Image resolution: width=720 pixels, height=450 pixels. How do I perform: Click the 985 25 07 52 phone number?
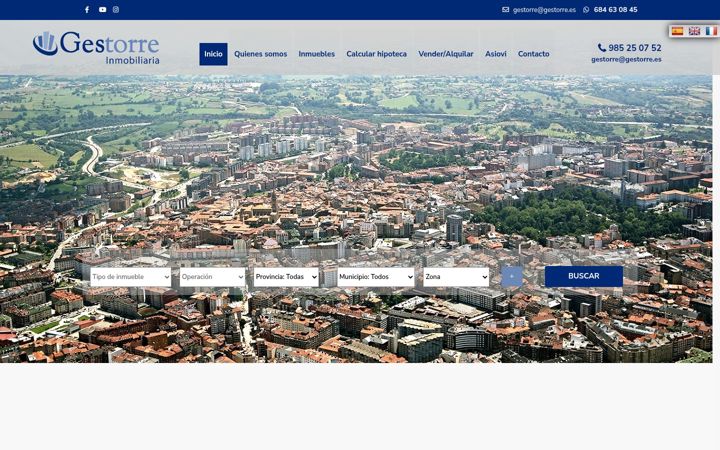pos(635,48)
